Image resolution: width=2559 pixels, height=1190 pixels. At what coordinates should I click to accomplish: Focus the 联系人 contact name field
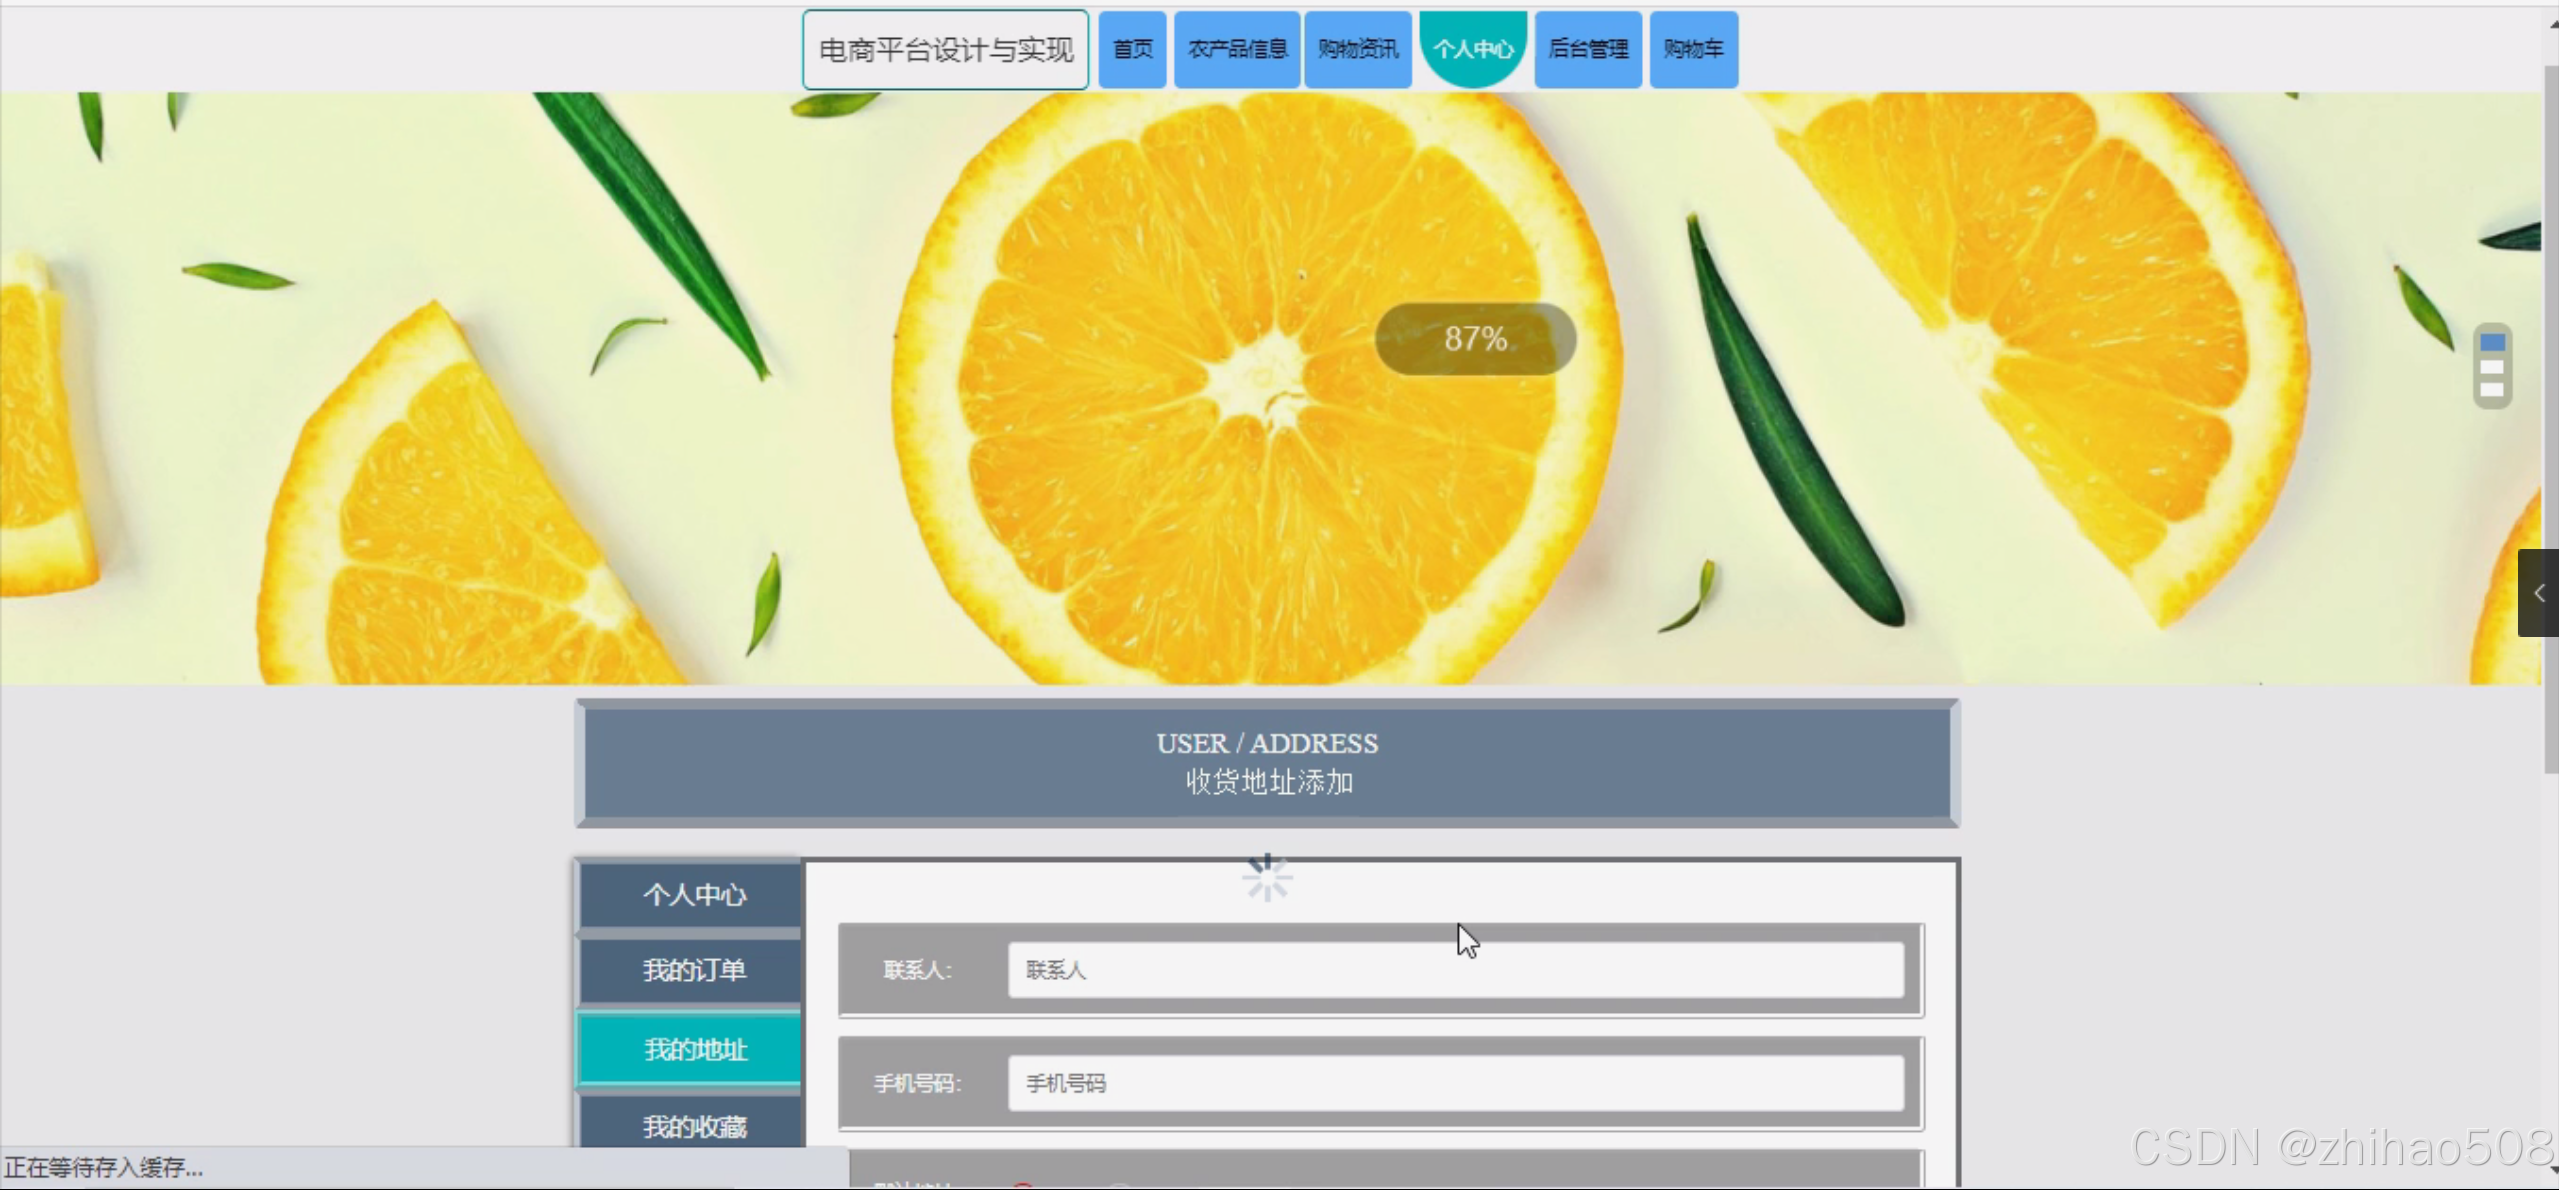coord(1455,970)
